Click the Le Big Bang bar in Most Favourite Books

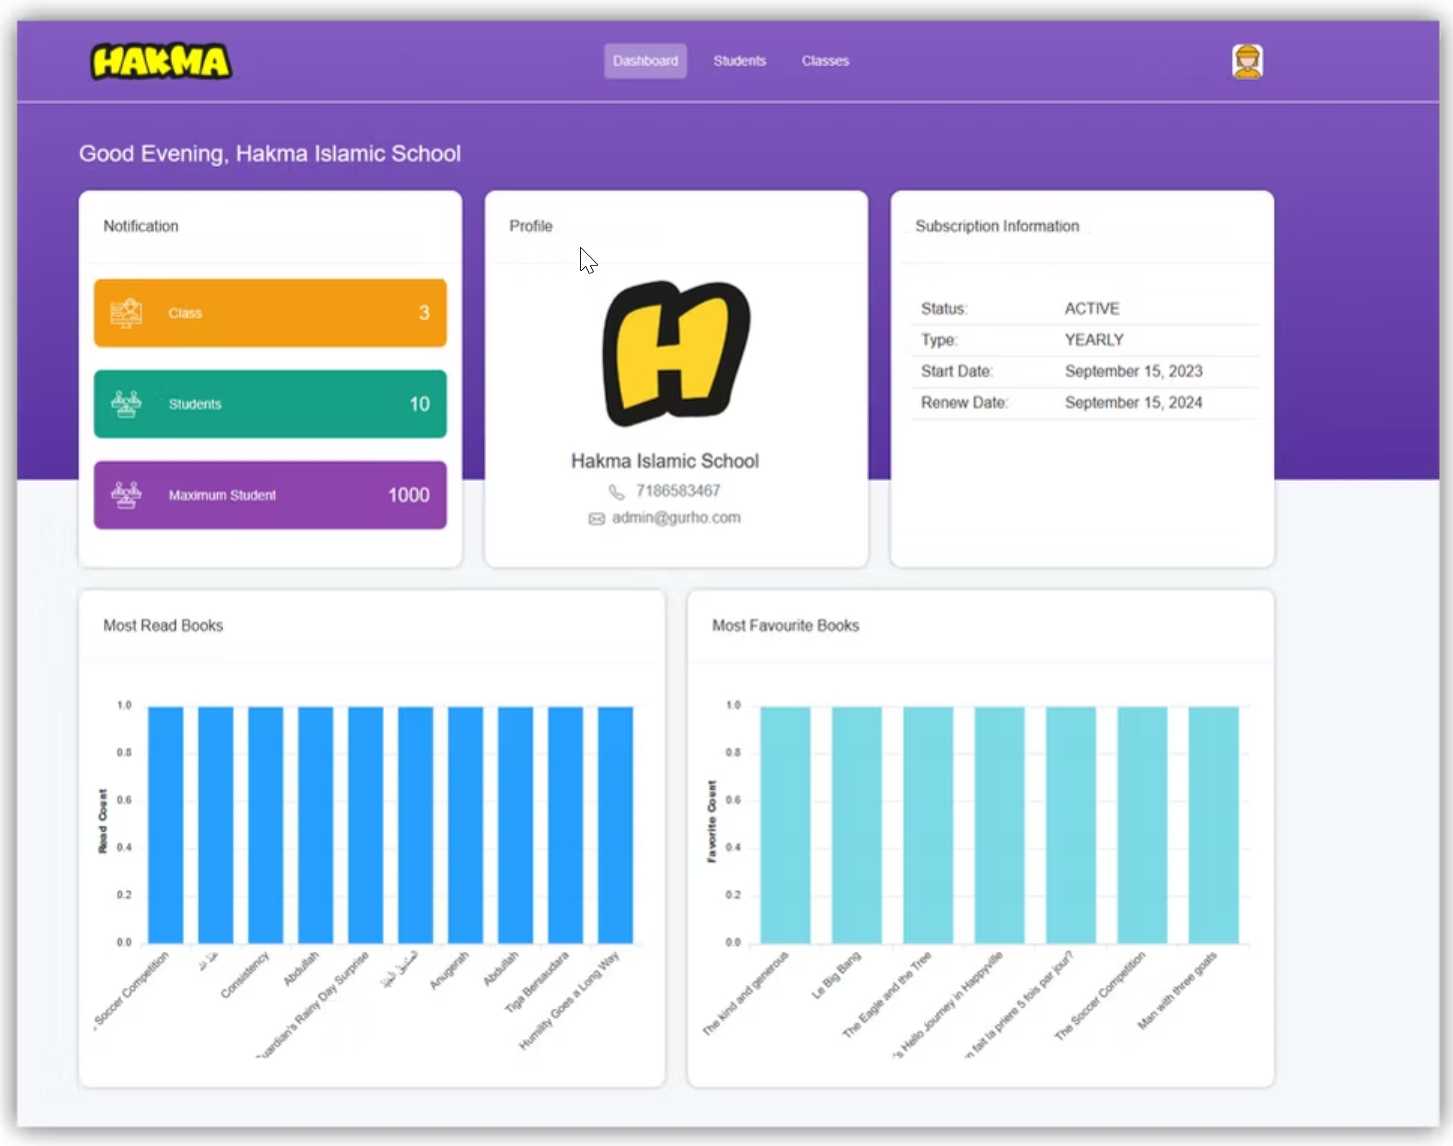pos(857,824)
